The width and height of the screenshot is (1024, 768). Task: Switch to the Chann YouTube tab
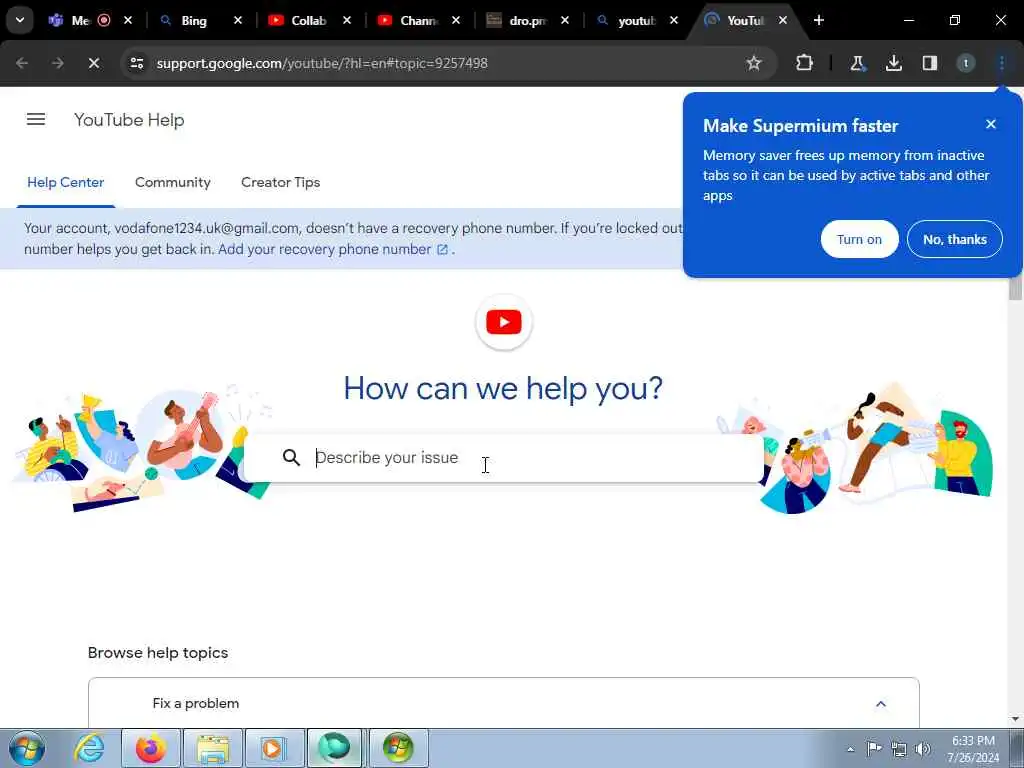point(418,20)
